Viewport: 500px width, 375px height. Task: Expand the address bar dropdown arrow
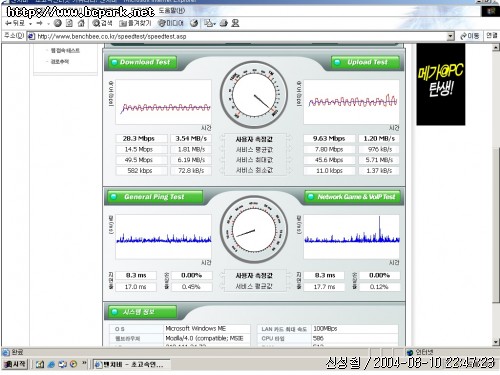450,36
